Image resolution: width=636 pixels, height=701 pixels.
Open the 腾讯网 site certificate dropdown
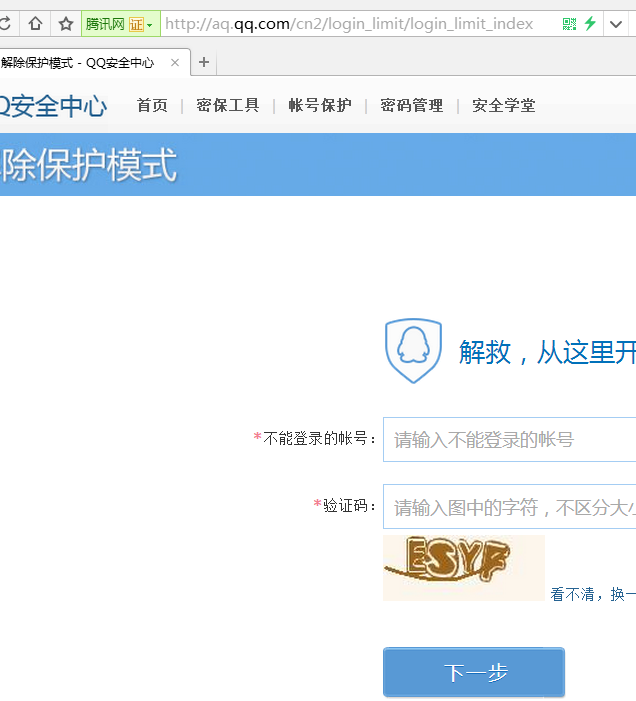coord(121,24)
